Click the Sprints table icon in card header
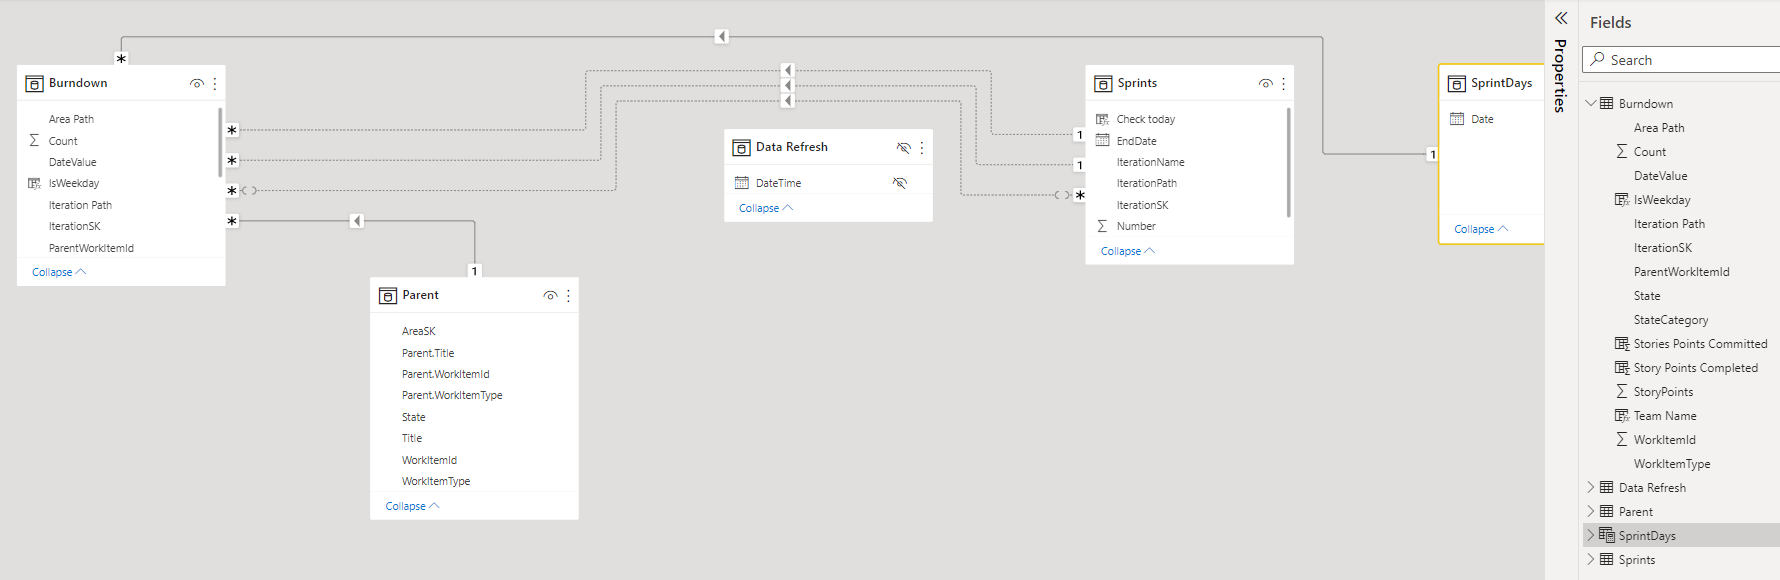The width and height of the screenshot is (1780, 580). tap(1103, 84)
